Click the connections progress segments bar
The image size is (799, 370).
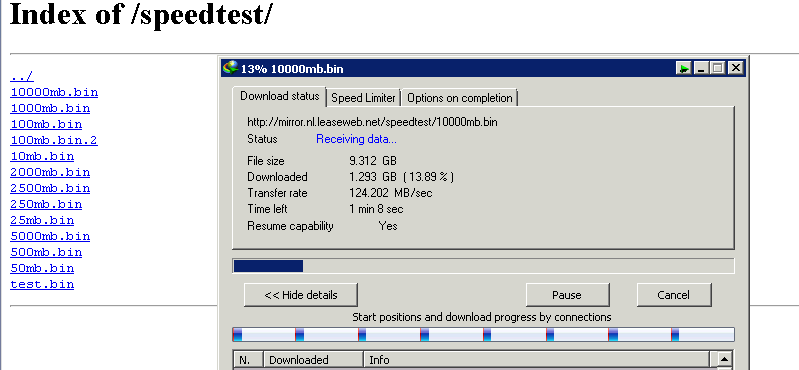[483, 335]
